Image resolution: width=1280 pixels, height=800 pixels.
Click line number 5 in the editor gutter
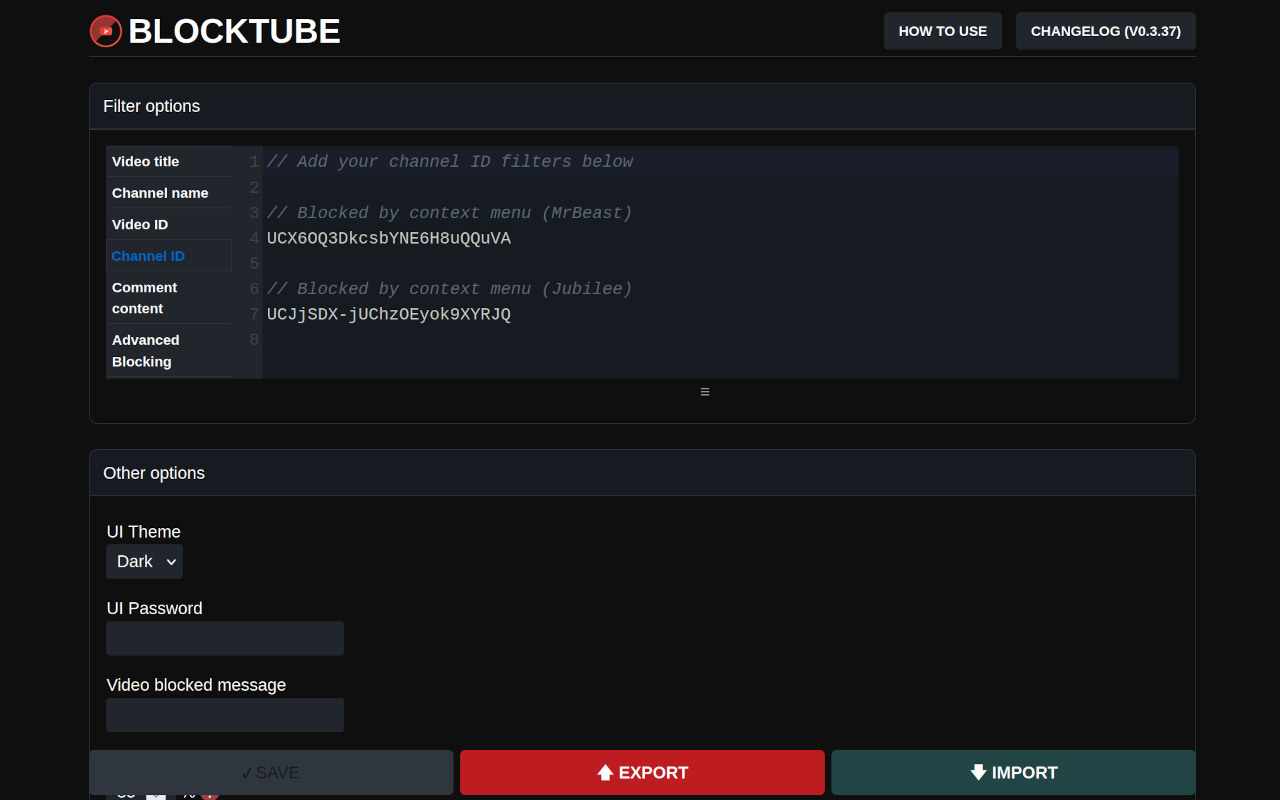tap(255, 264)
